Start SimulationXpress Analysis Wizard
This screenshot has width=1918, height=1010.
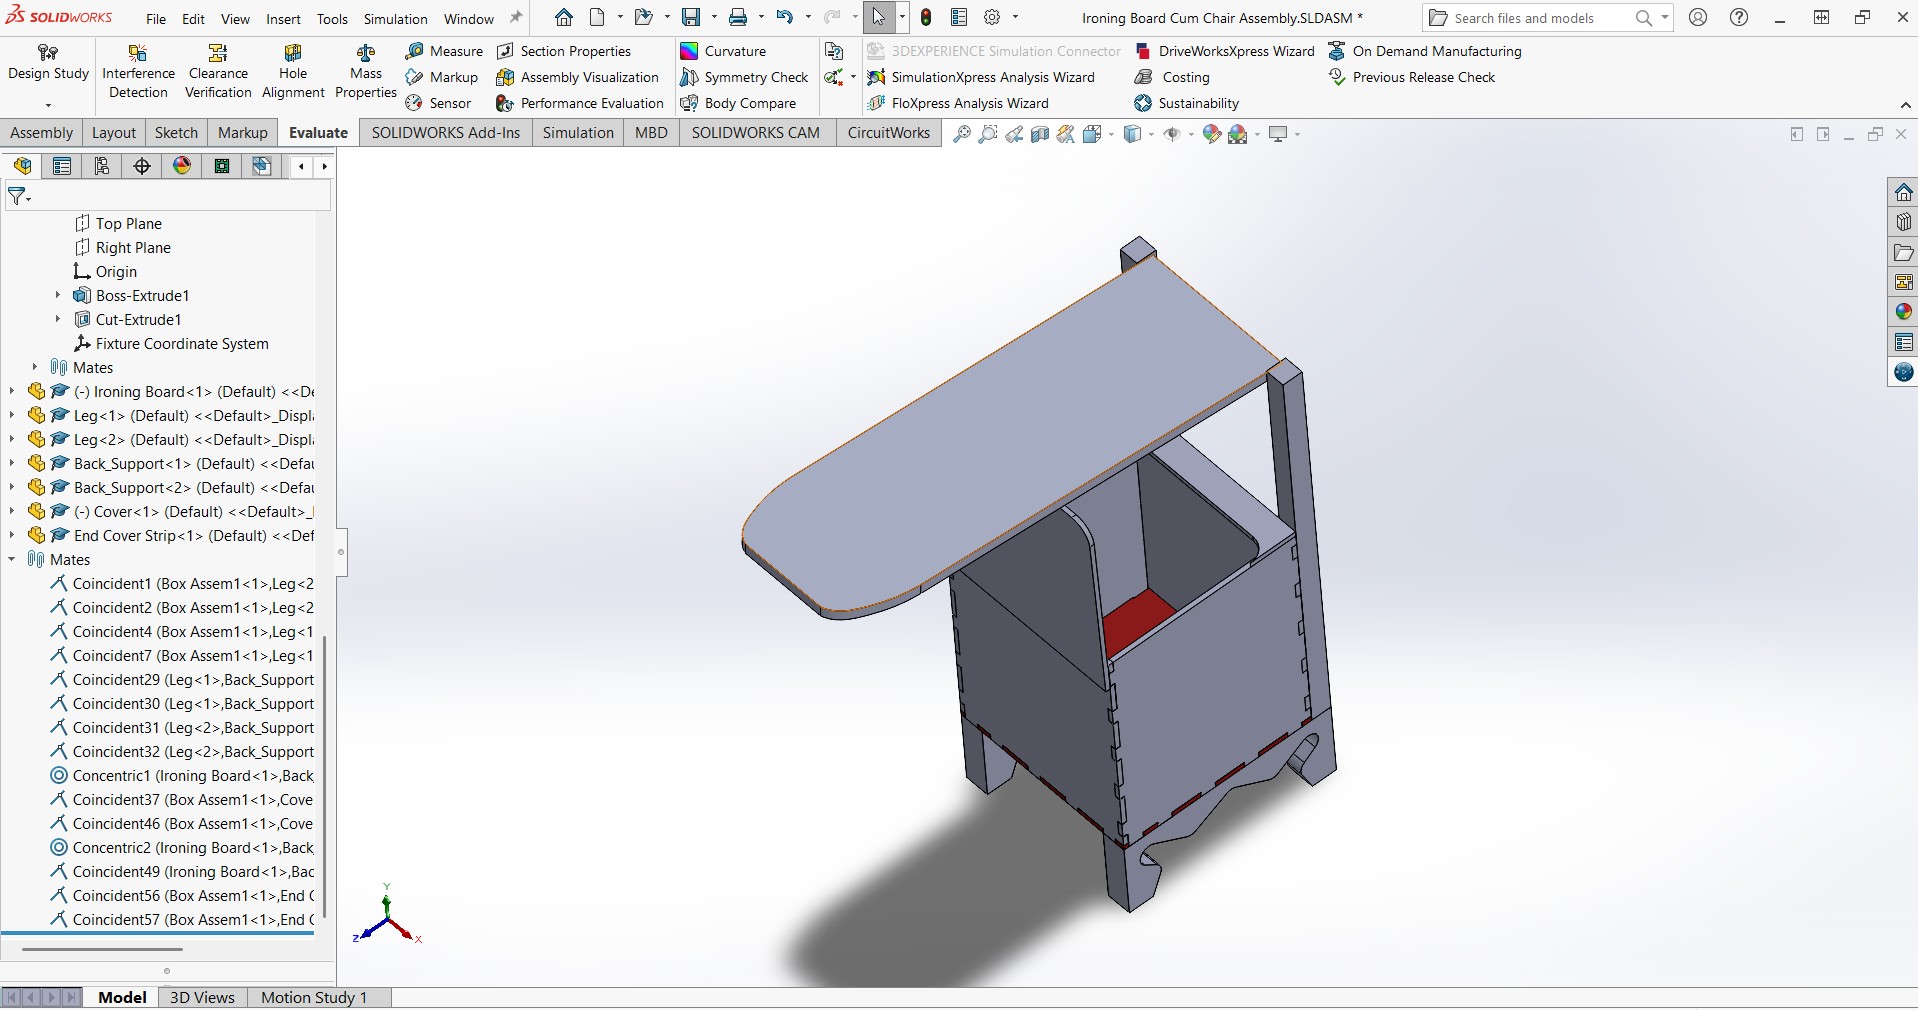coord(980,77)
